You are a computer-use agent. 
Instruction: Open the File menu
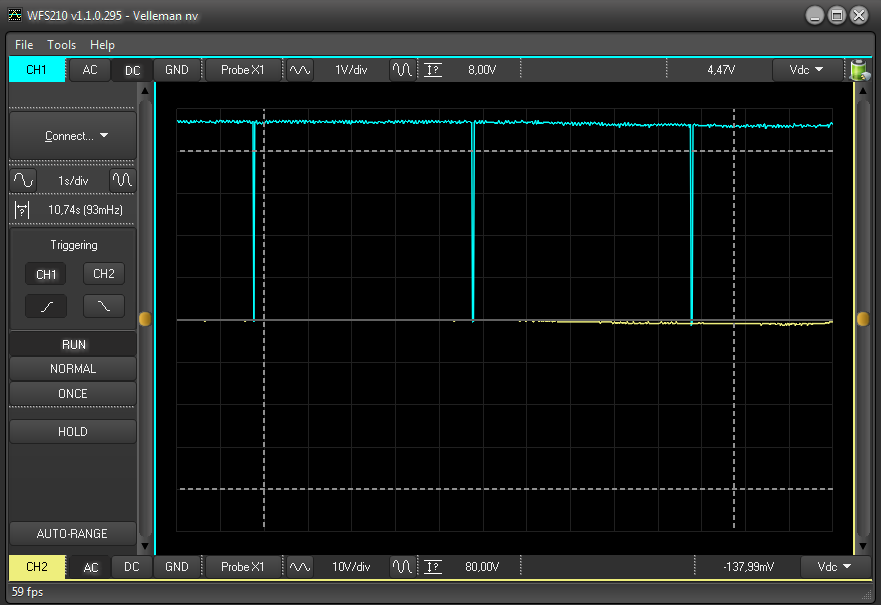tap(24, 45)
